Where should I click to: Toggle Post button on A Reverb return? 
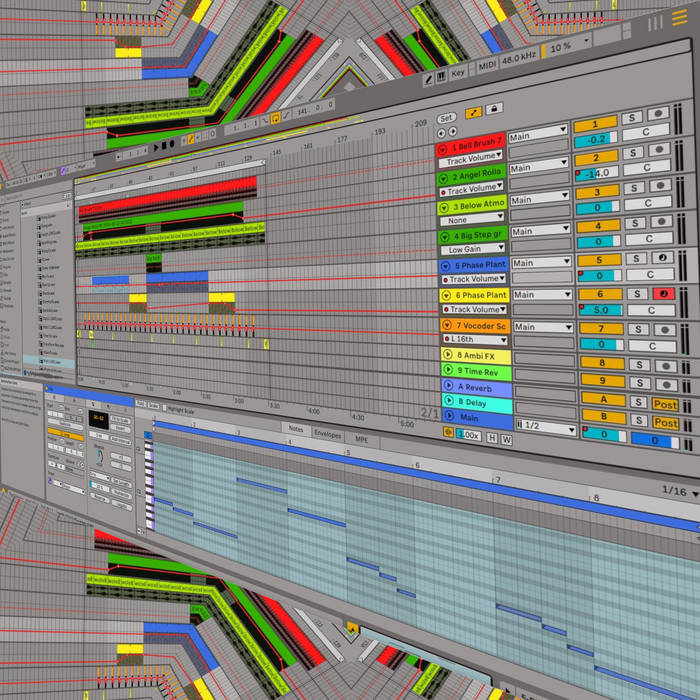point(664,405)
